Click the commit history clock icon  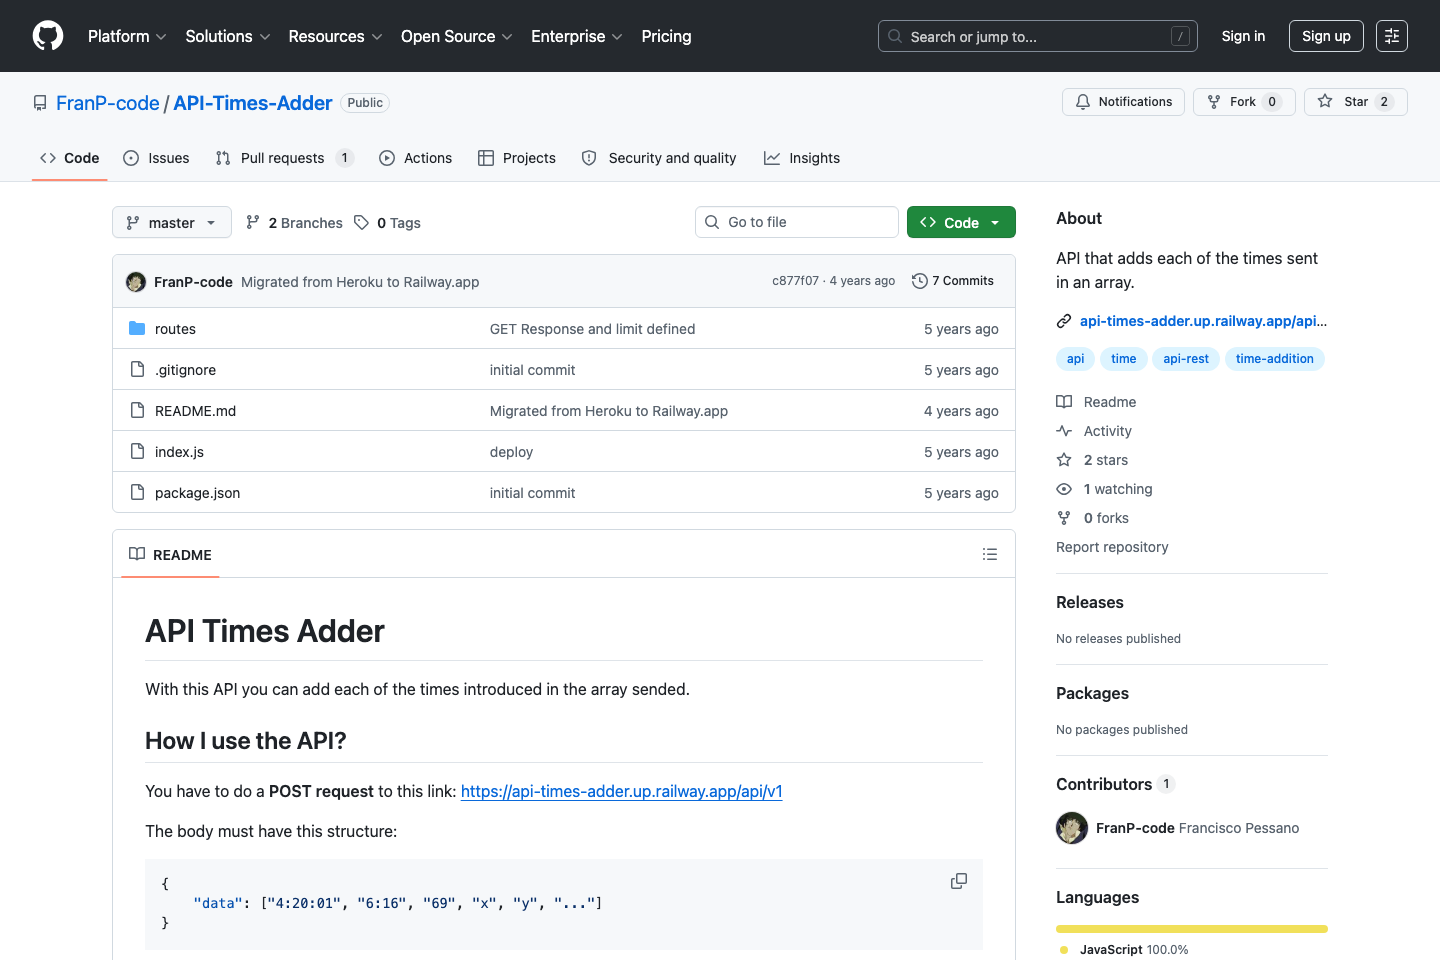click(919, 281)
